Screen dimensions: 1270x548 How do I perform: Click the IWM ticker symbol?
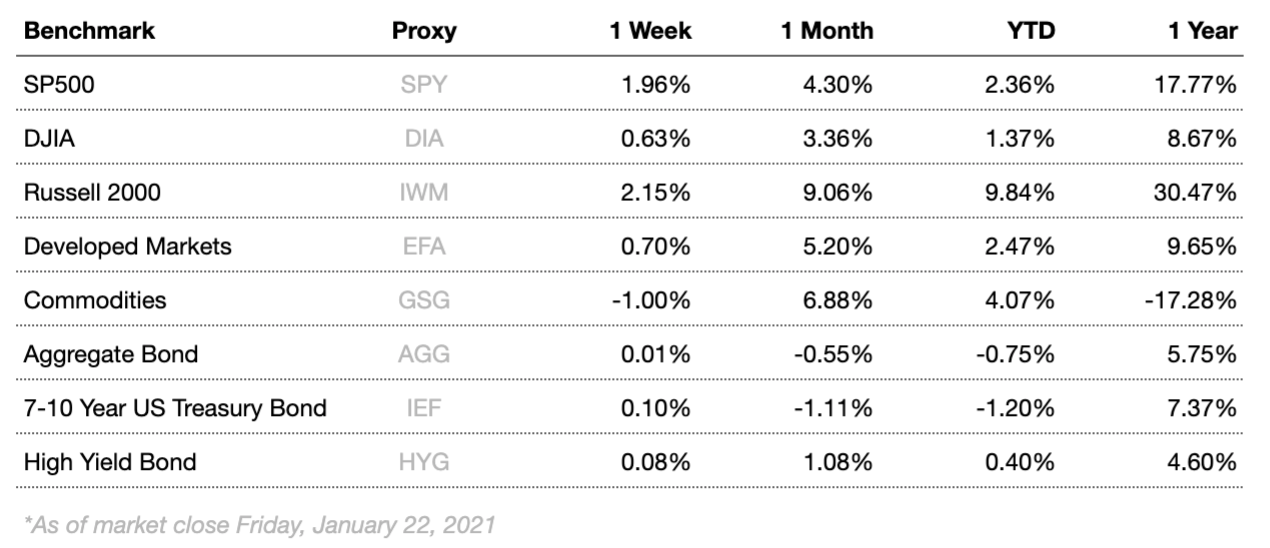pos(424,192)
